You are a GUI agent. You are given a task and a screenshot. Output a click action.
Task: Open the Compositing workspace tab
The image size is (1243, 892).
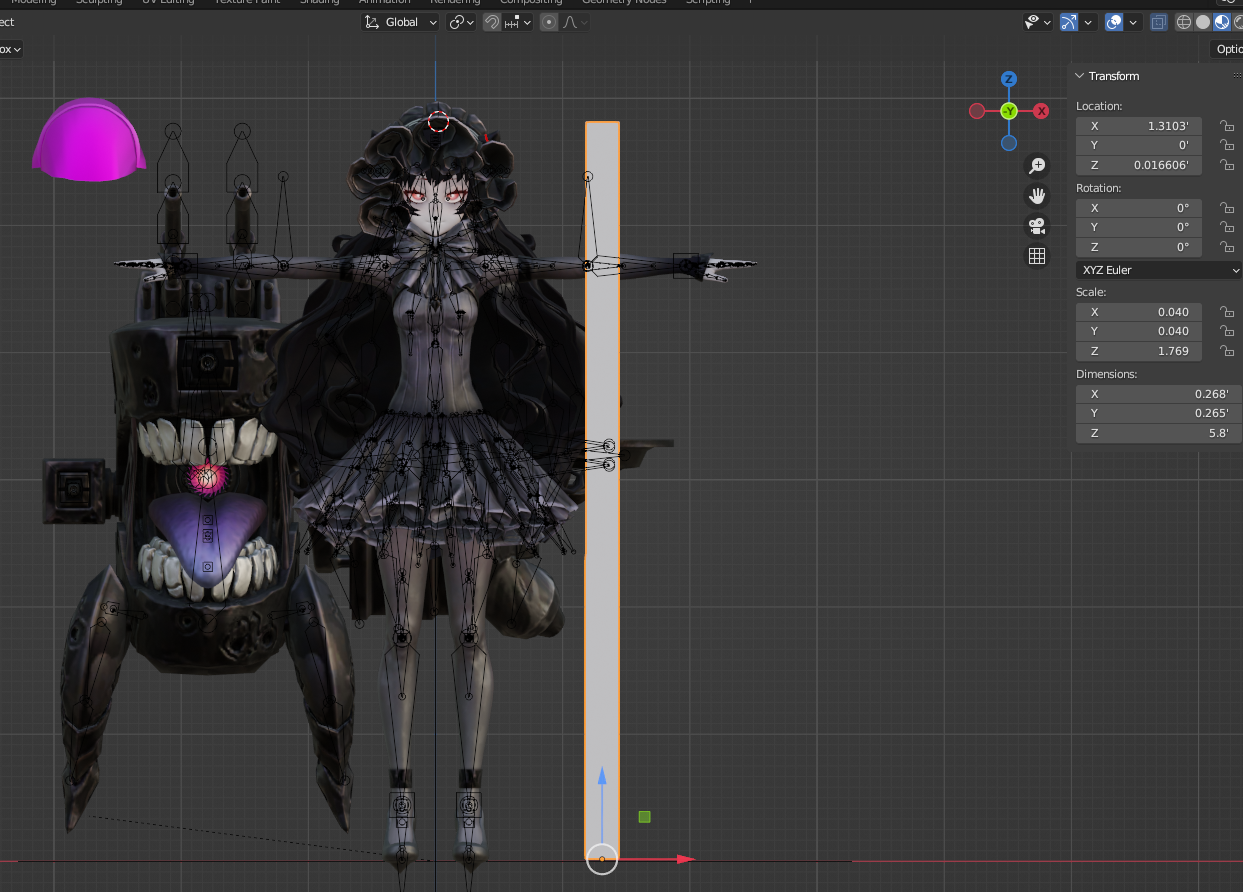click(531, 2)
